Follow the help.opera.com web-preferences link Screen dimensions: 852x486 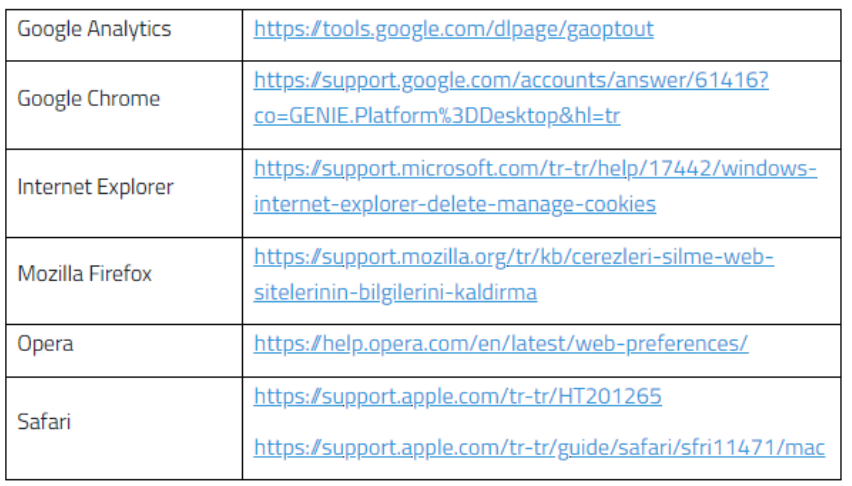coord(500,344)
